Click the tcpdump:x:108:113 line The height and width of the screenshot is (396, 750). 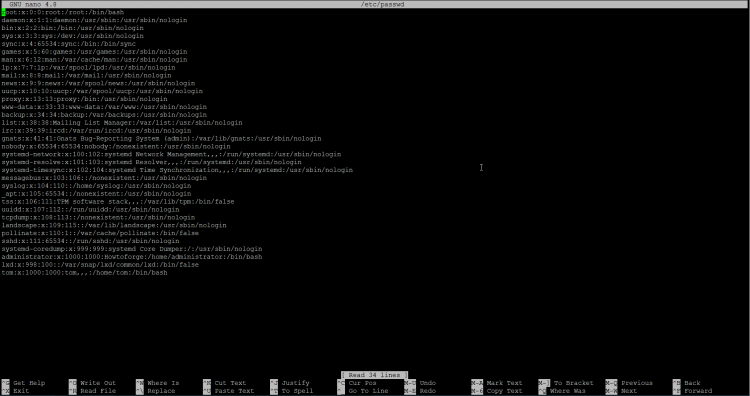pyautogui.click(x=98, y=218)
